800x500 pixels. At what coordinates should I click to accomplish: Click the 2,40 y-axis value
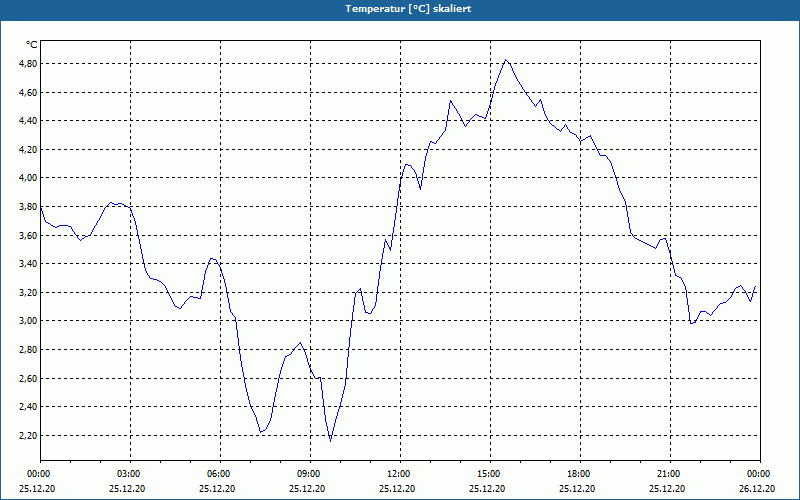[28, 407]
